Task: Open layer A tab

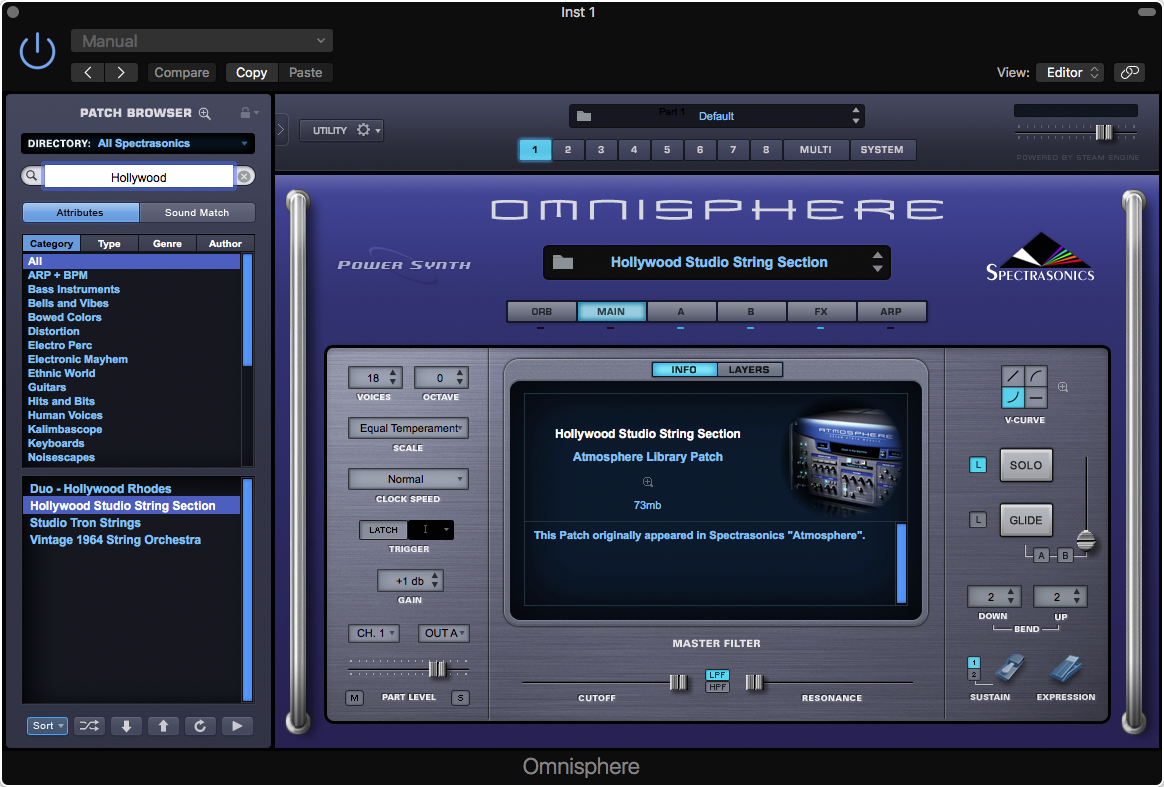Action: coord(681,311)
